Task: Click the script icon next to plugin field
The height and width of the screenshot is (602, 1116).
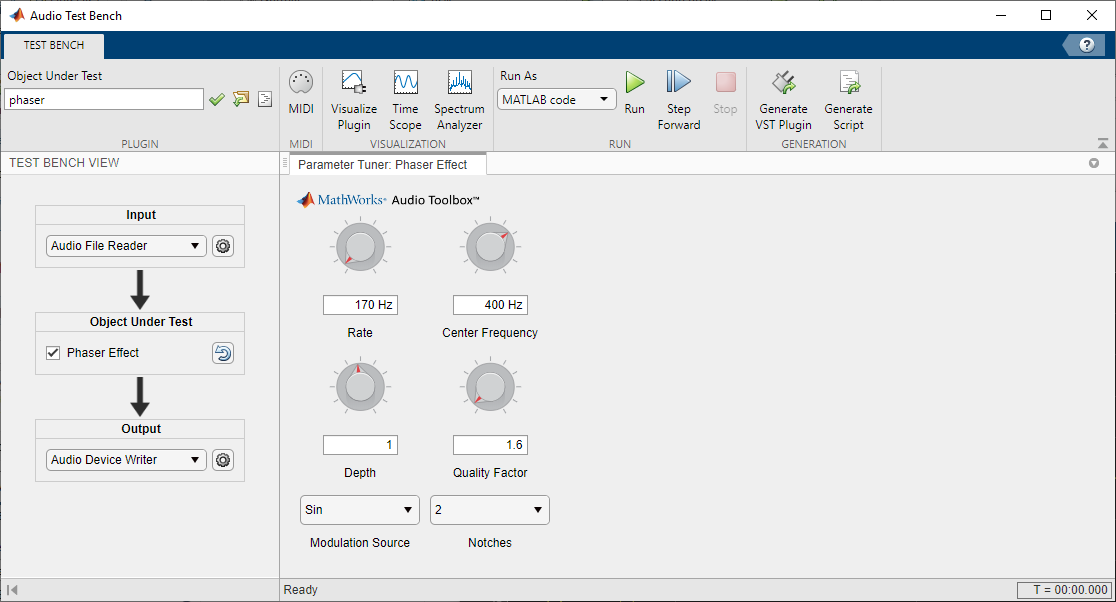Action: [x=265, y=99]
